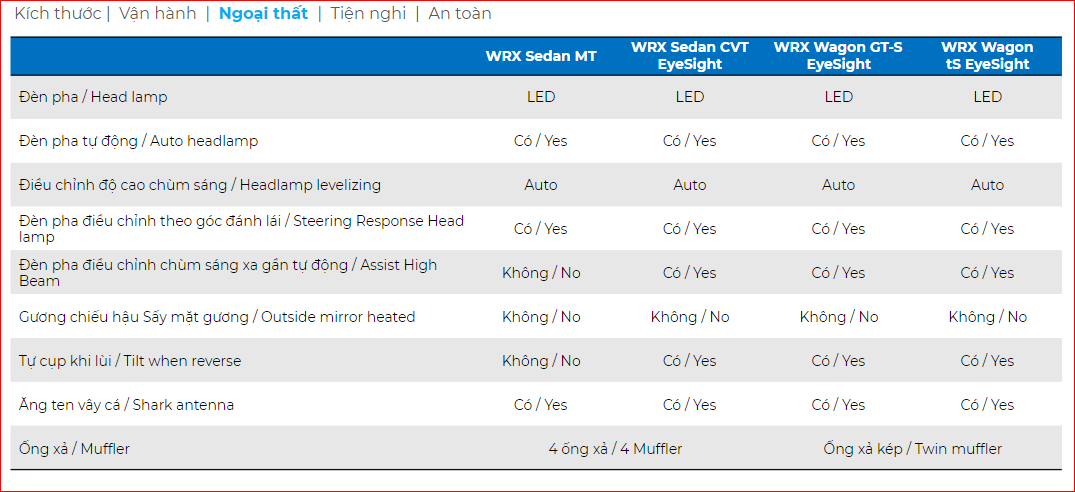Click the Ống xả / Muffler row label

point(74,449)
